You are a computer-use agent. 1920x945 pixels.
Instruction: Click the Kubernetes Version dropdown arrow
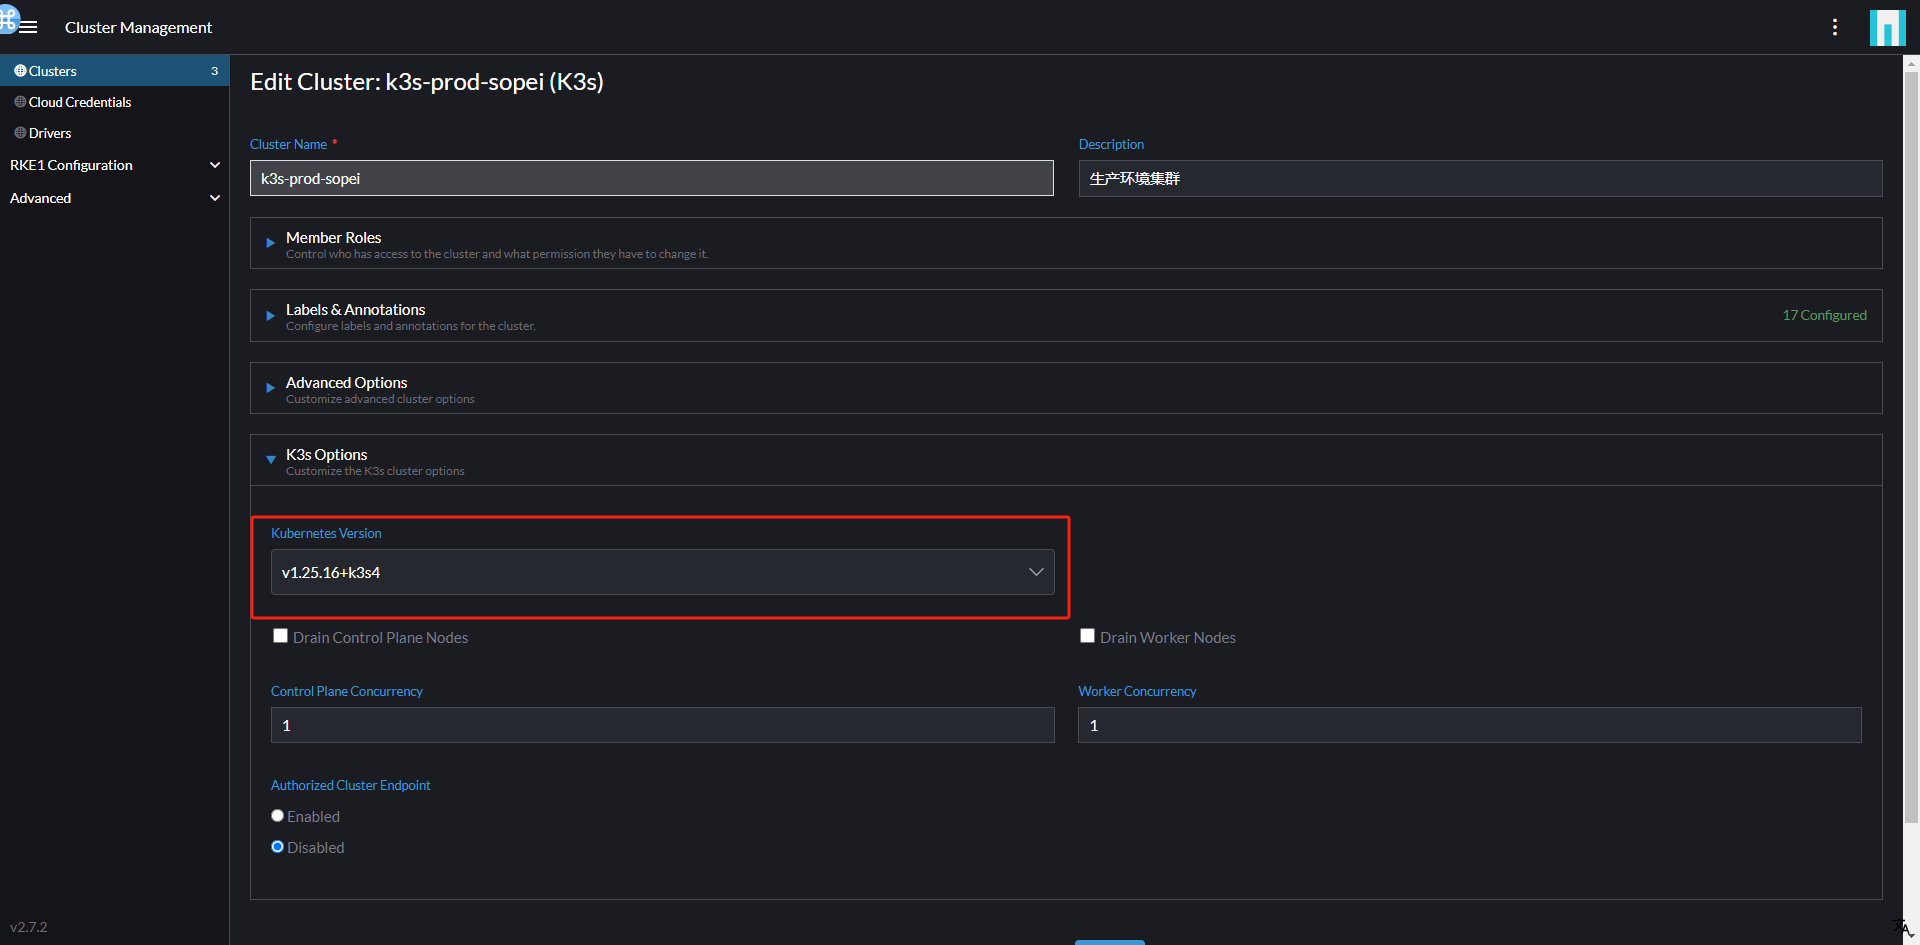pos(1036,572)
